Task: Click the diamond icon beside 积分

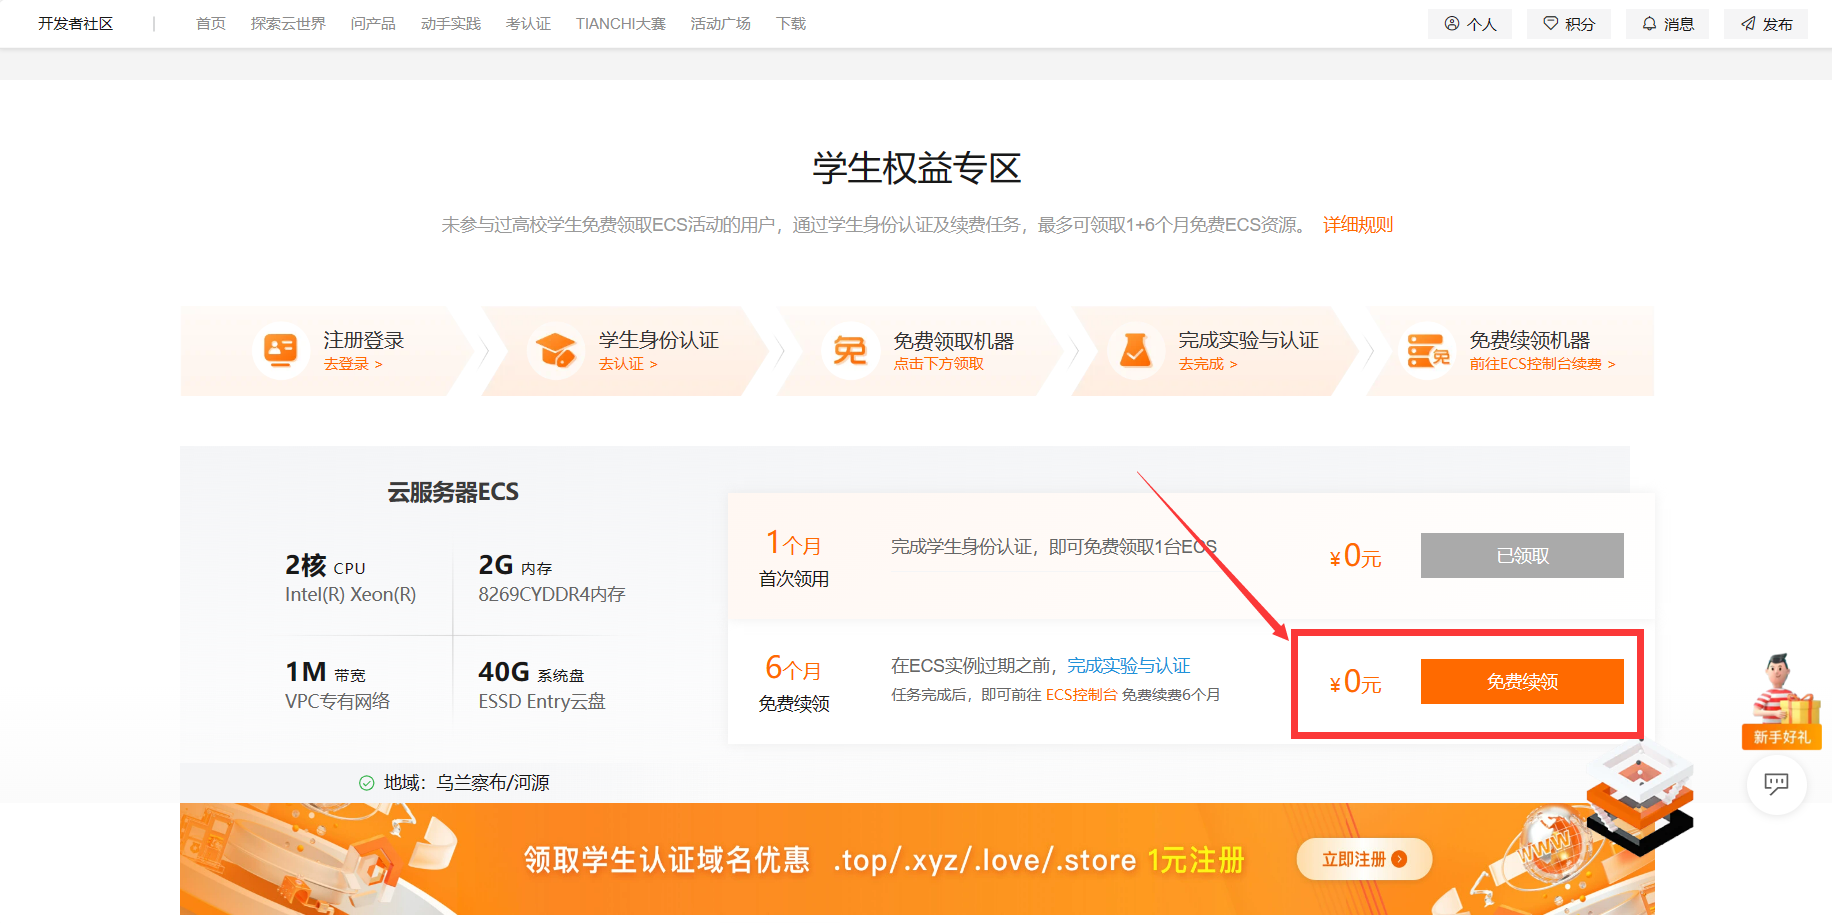Action: 1550,23
